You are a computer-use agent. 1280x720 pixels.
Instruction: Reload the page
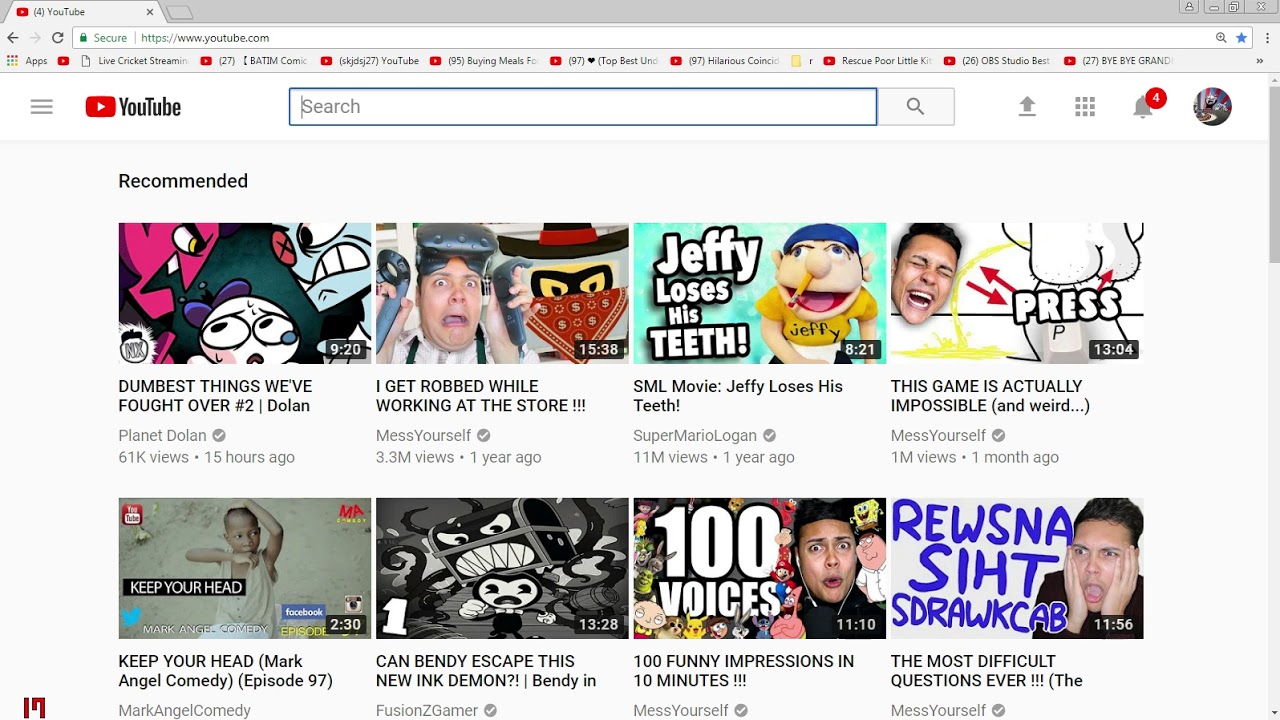point(58,38)
